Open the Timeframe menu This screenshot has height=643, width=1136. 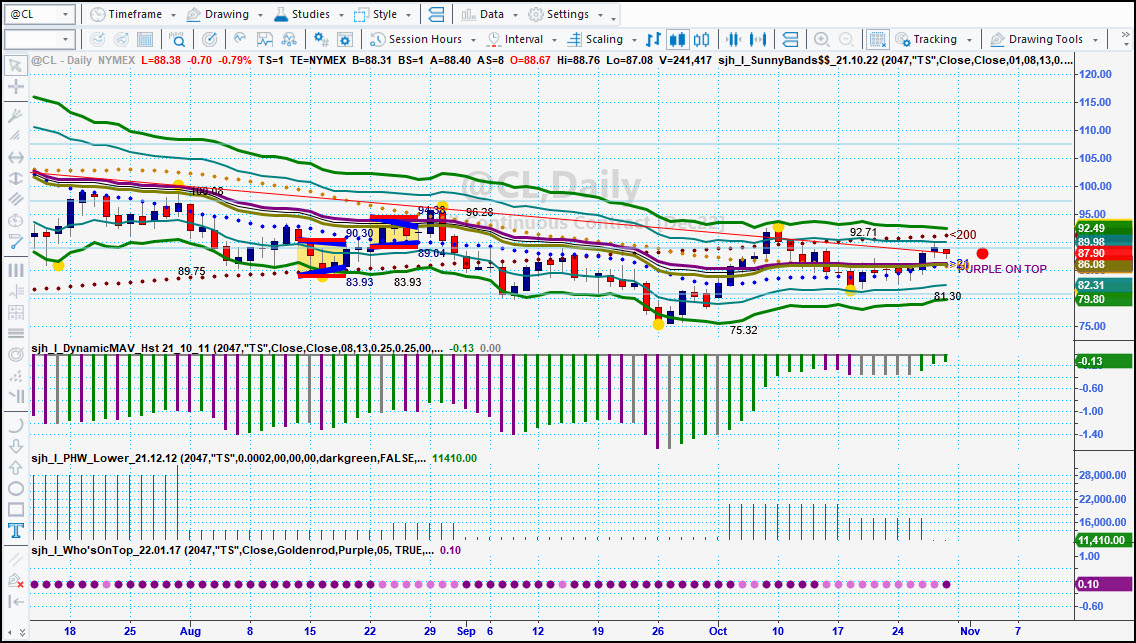tap(133, 14)
